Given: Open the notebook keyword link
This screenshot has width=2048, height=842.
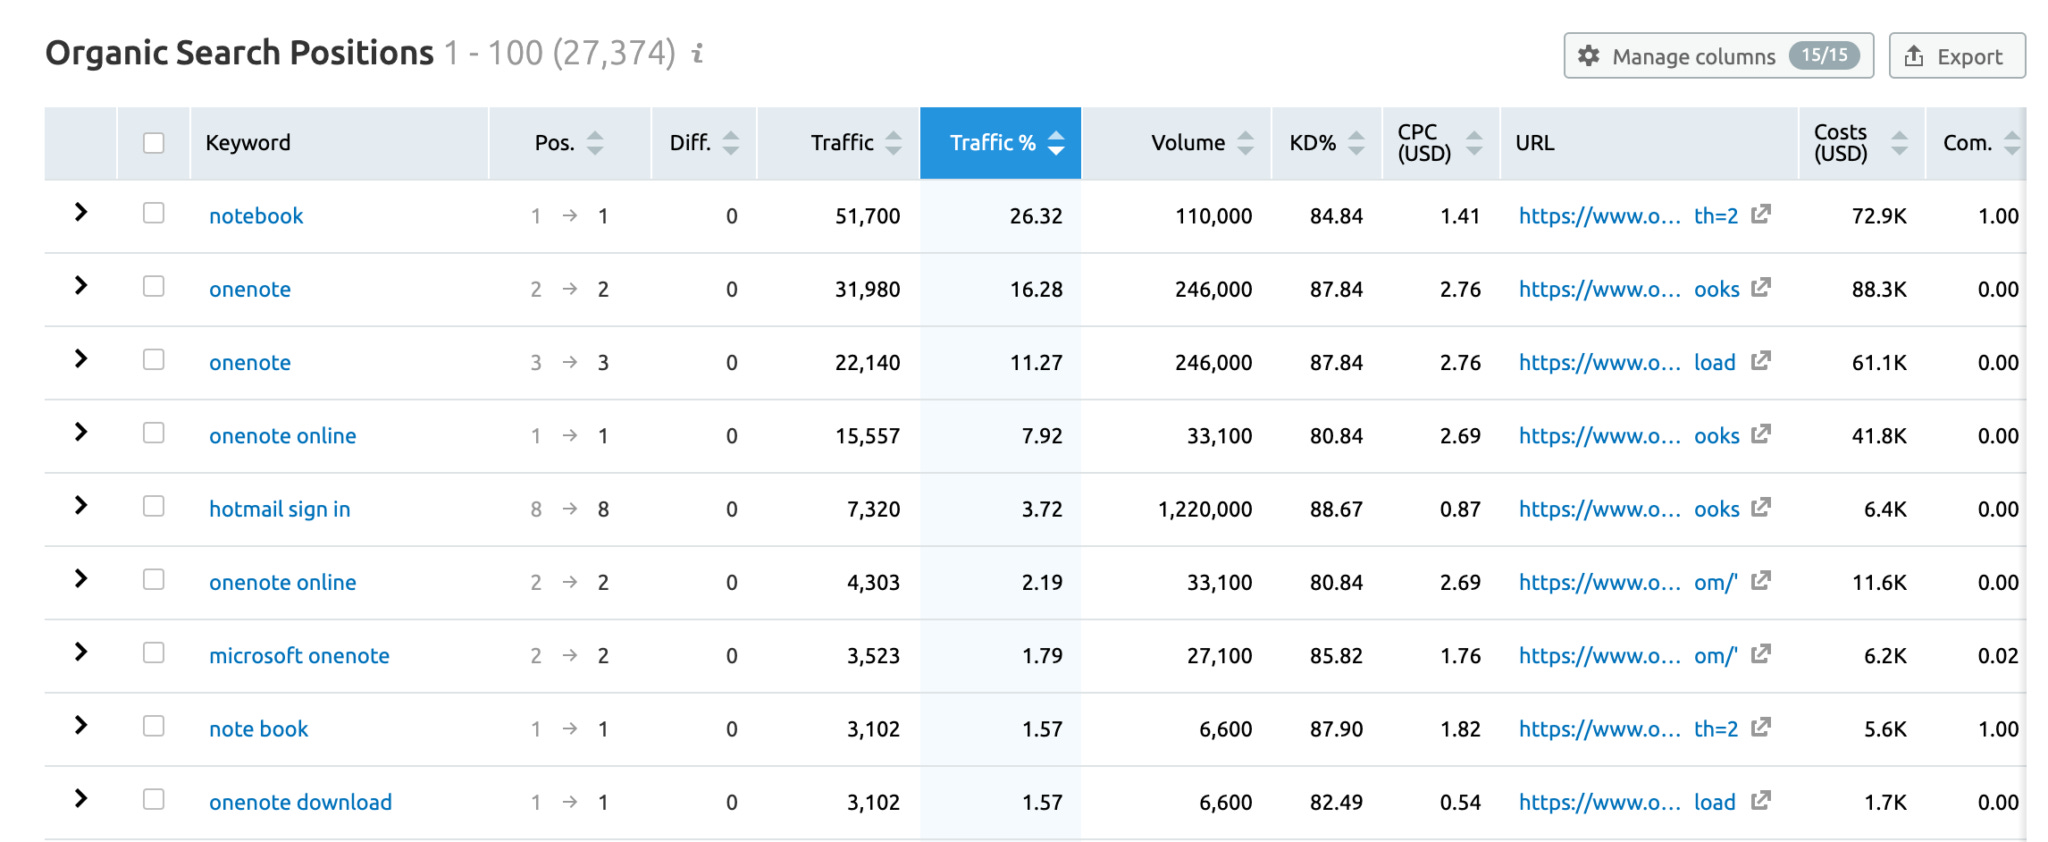Looking at the screenshot, I should coord(256,216).
